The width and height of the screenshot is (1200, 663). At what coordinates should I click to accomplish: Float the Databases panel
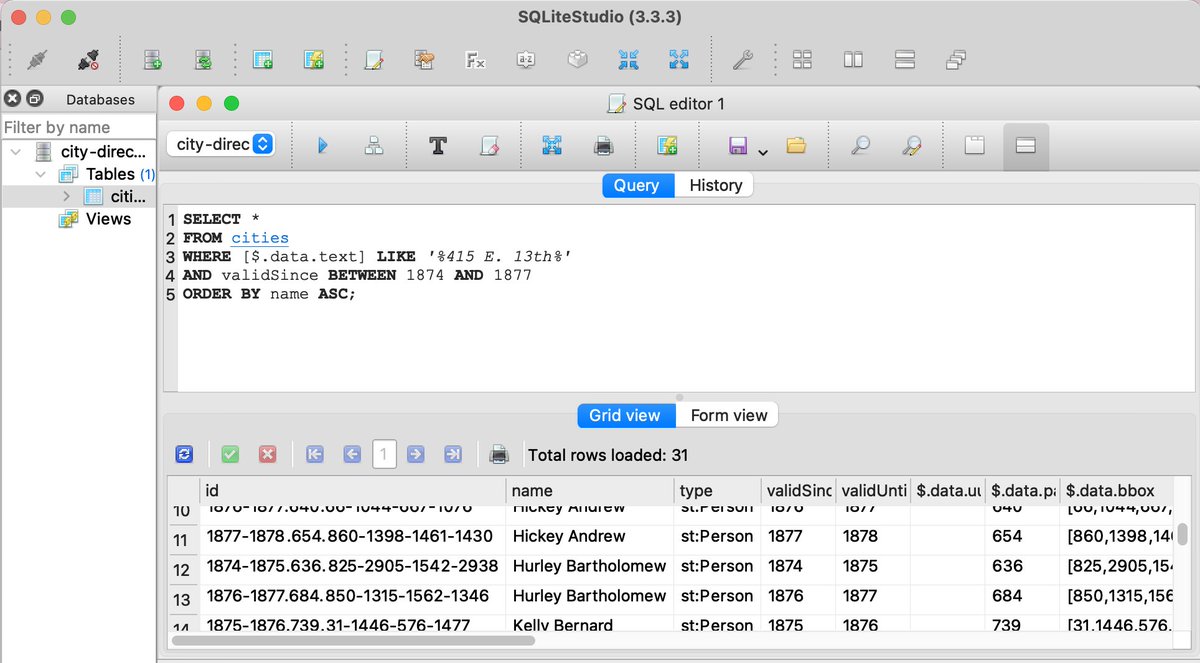pos(35,99)
